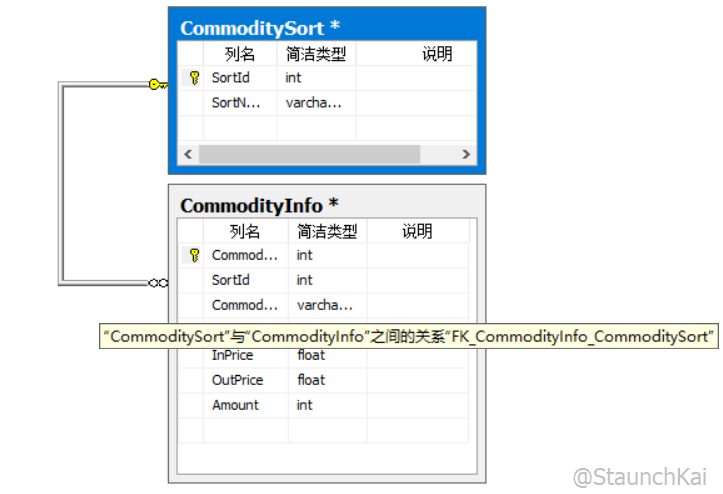The height and width of the screenshot is (494, 723).
Task: Click the 简洁类型 column header in CommodityInfo
Action: [327, 231]
